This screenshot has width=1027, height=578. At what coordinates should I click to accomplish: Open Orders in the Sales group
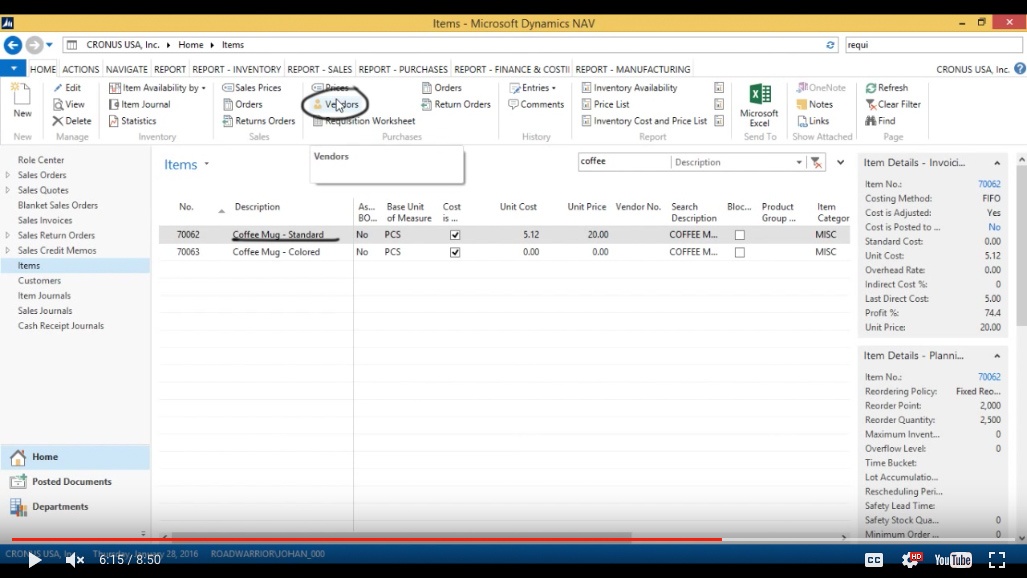[242, 104]
